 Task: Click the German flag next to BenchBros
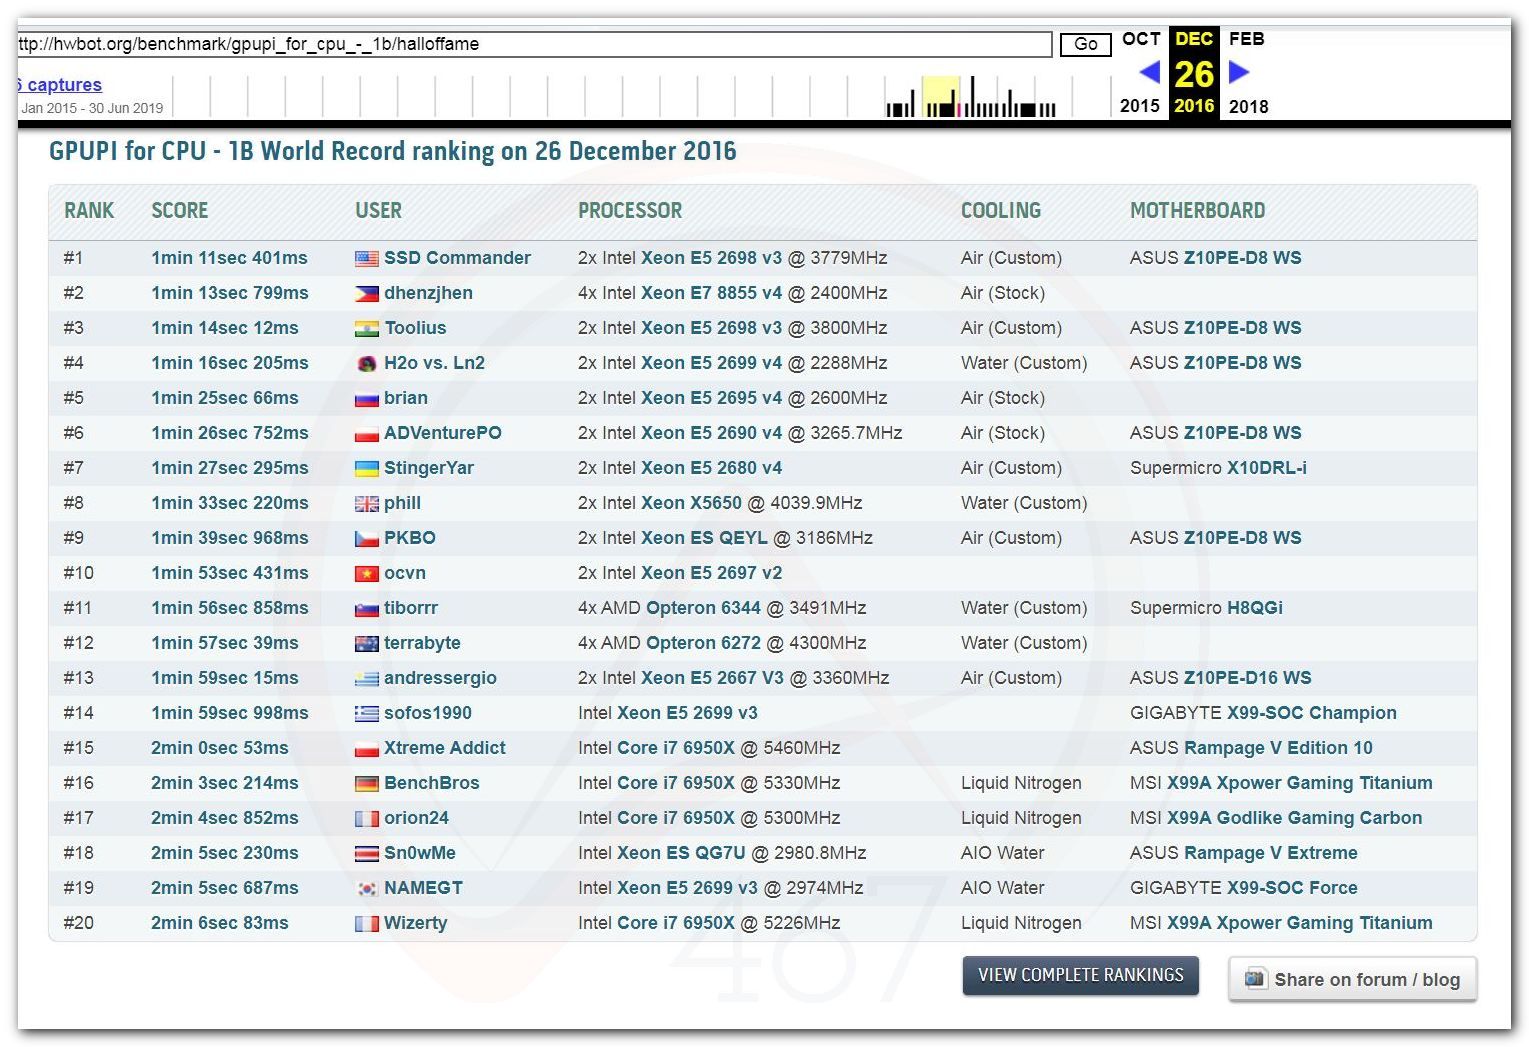366,783
